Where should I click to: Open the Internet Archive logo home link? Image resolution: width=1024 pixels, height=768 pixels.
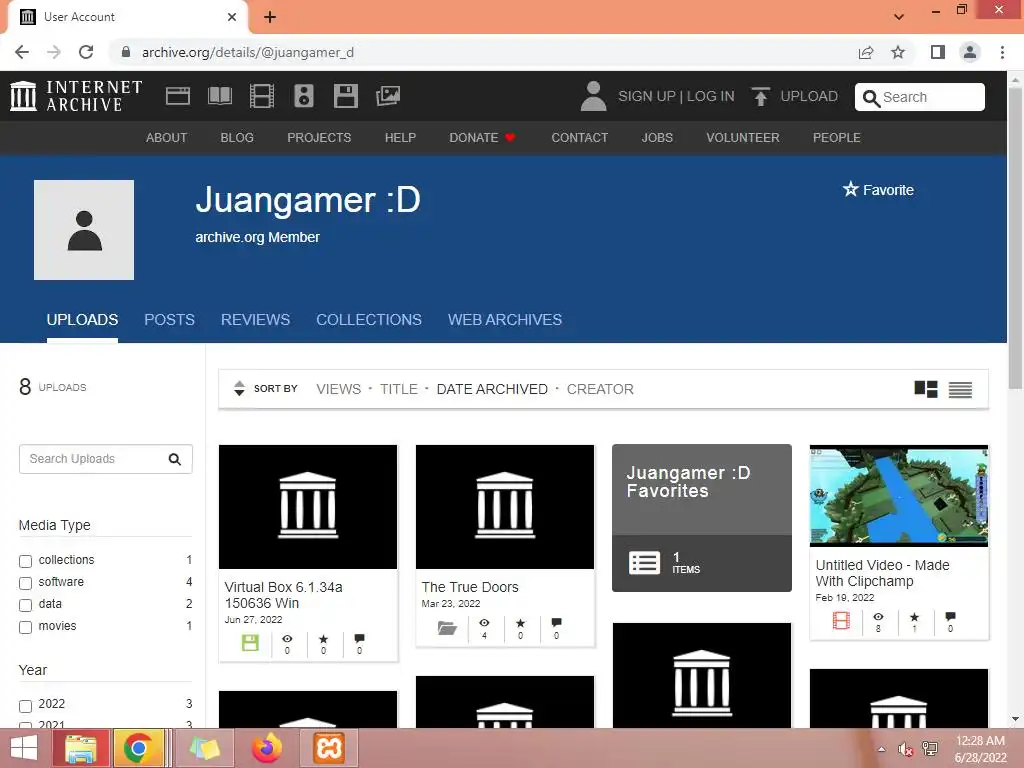[x=76, y=96]
